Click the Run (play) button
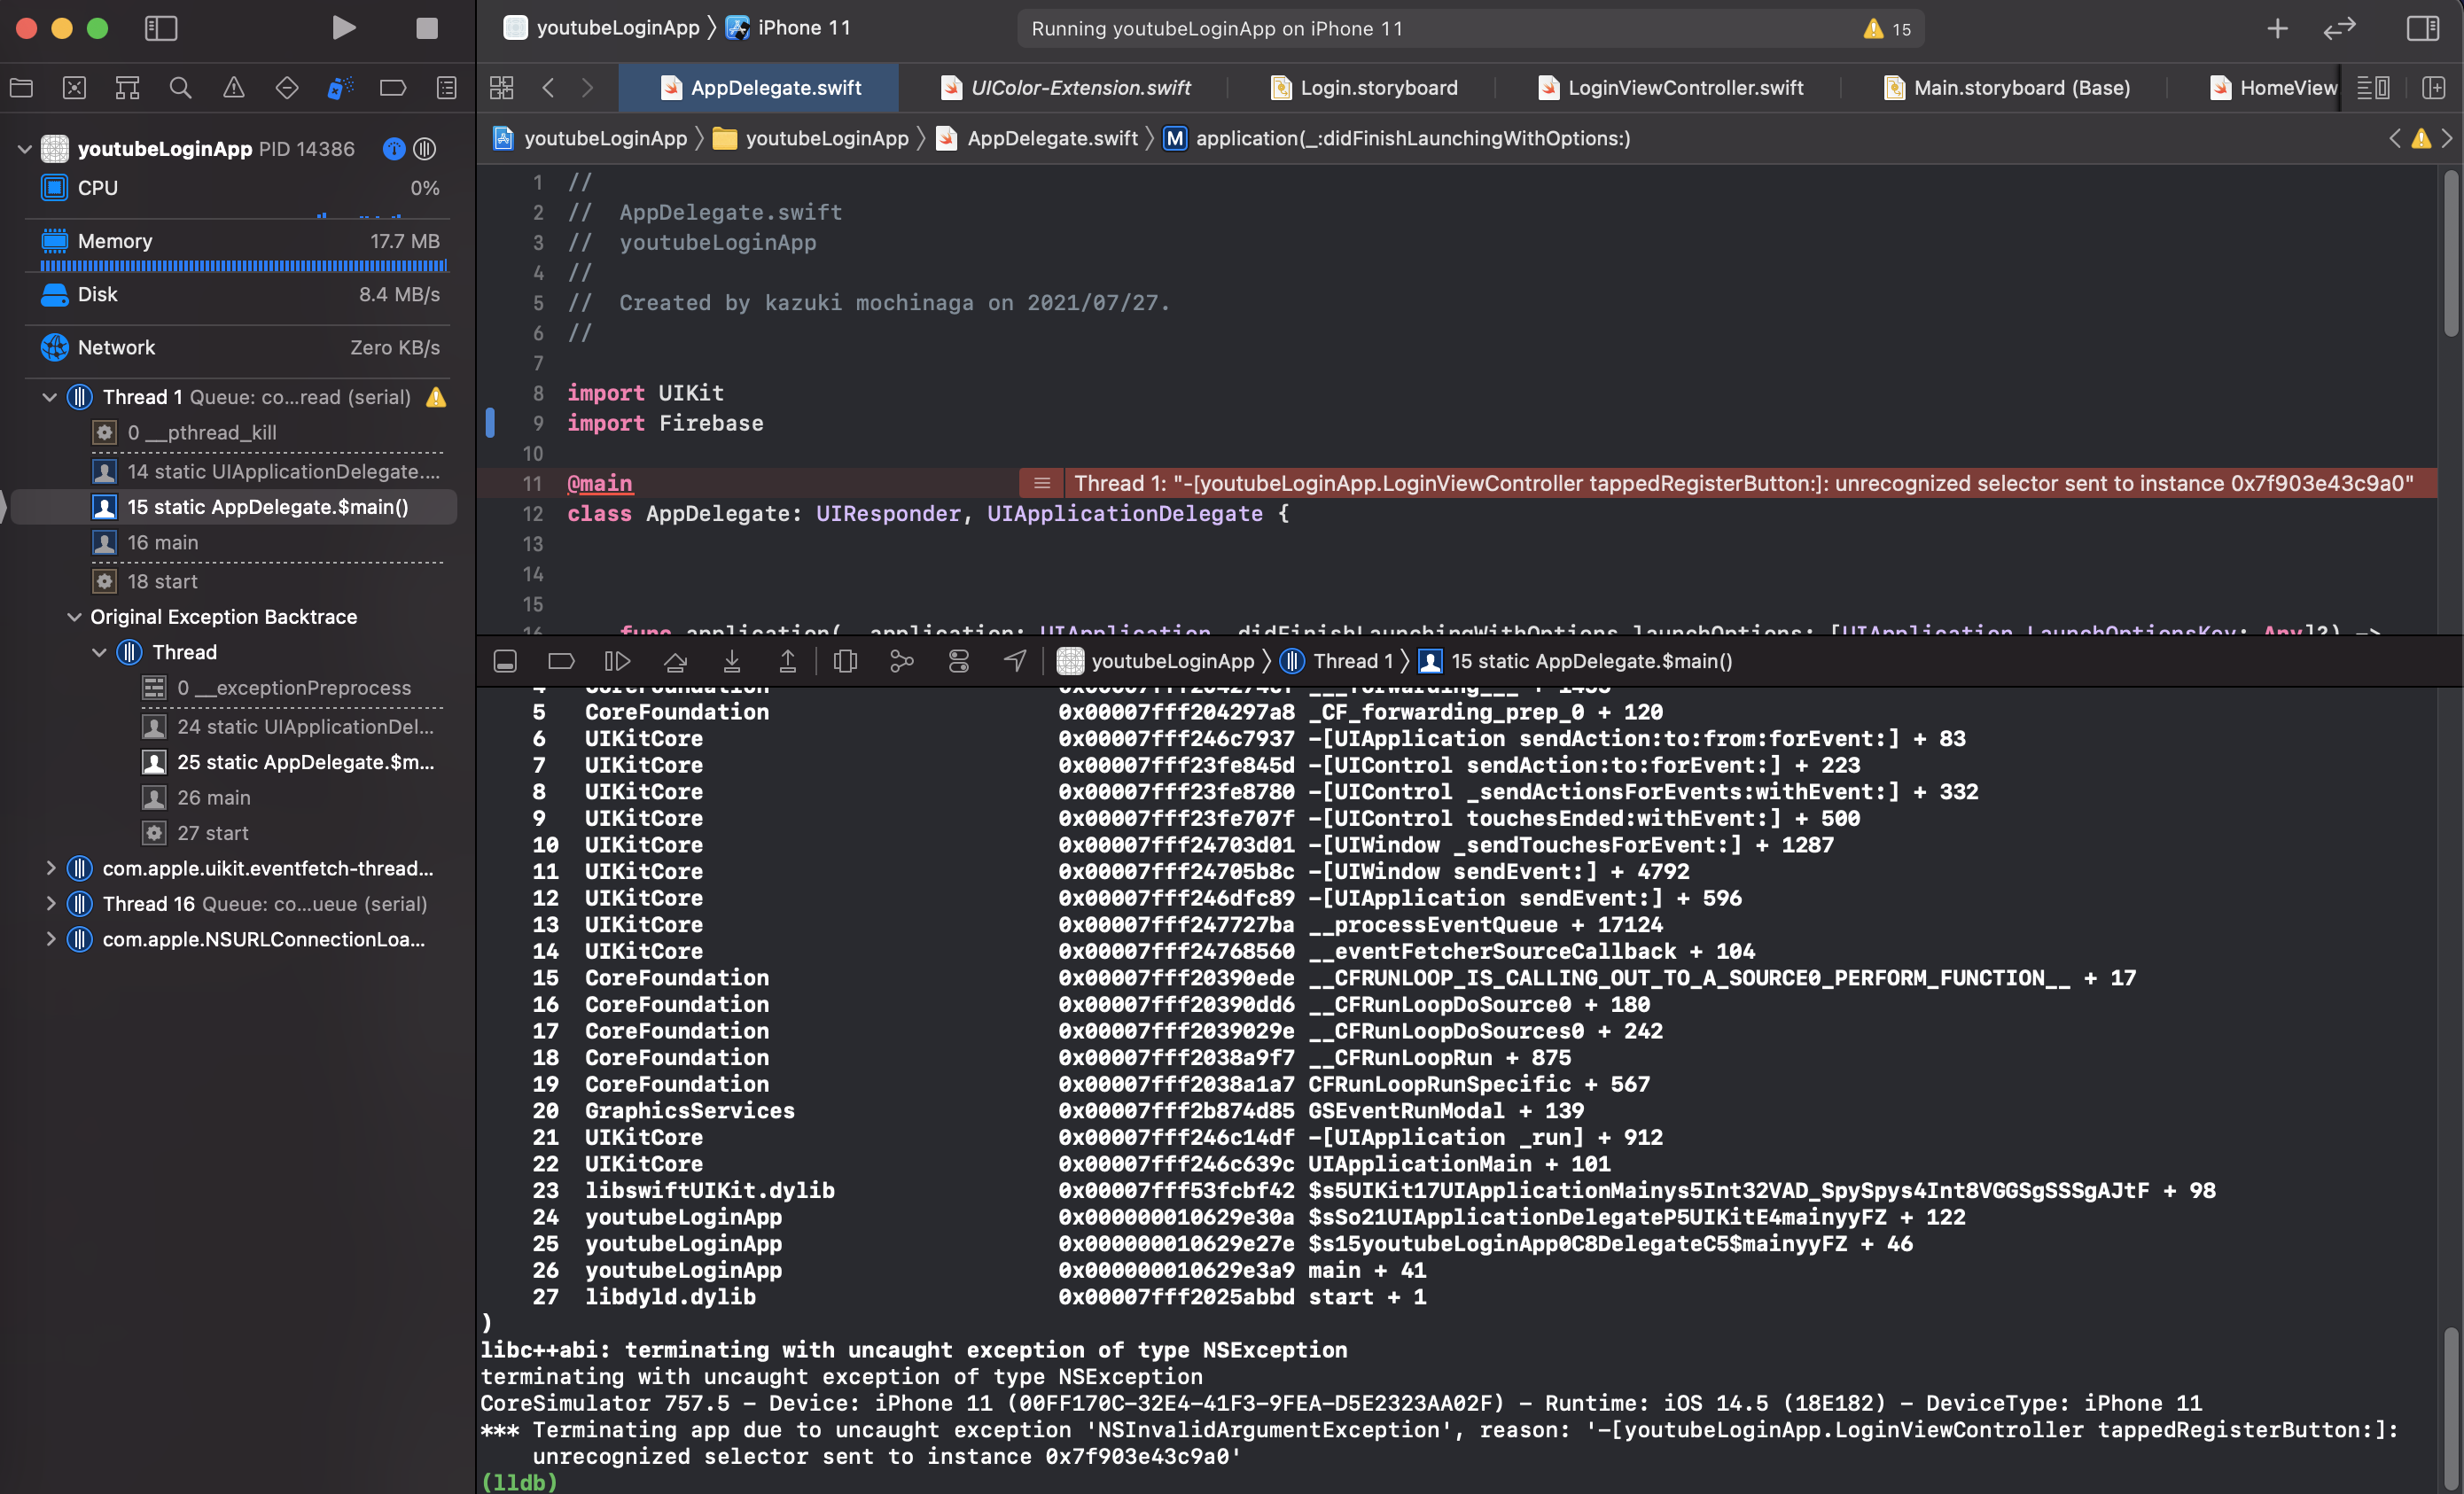Image resolution: width=2464 pixels, height=1494 pixels. pos(343,28)
